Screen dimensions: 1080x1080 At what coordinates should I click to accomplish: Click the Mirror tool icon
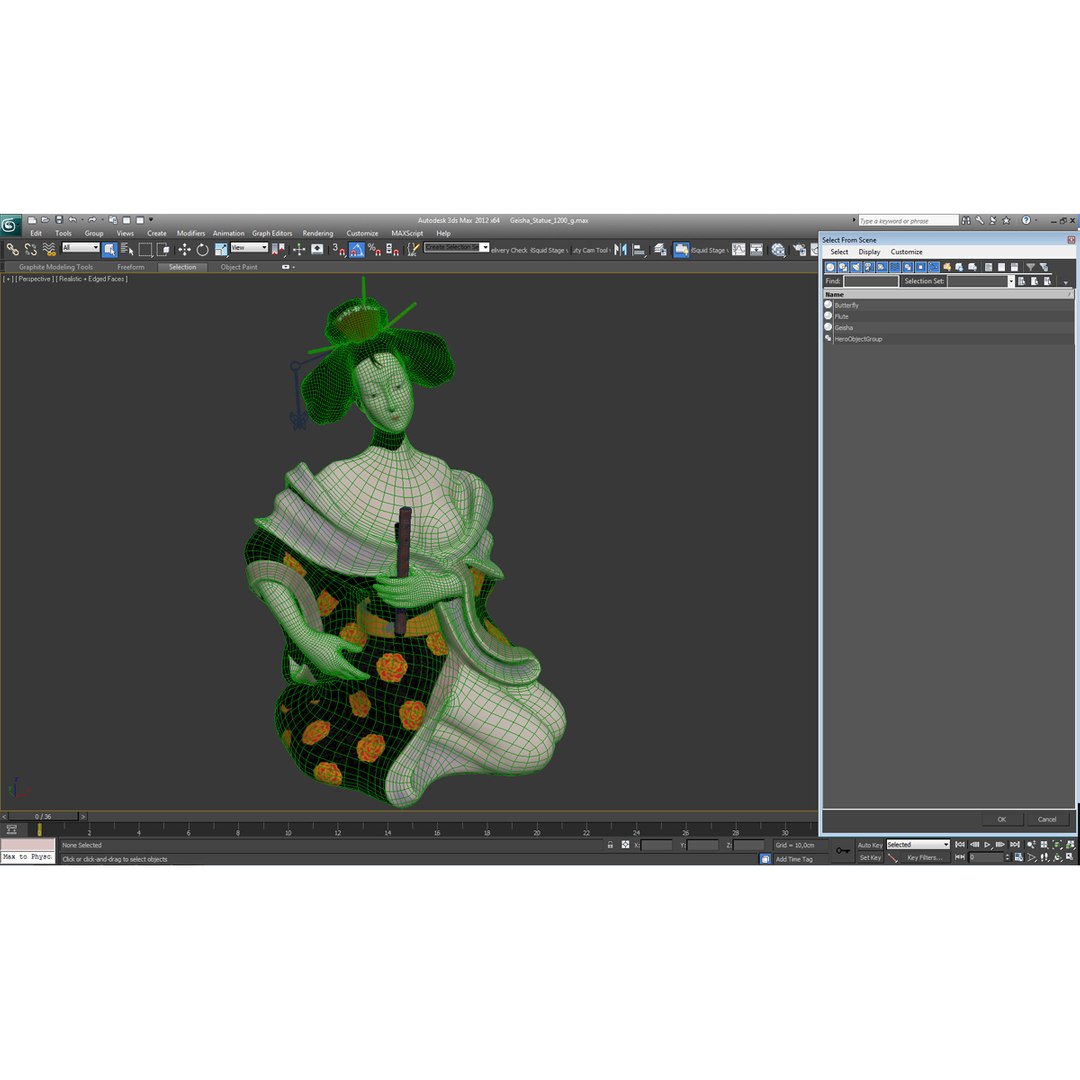pyautogui.click(x=621, y=249)
